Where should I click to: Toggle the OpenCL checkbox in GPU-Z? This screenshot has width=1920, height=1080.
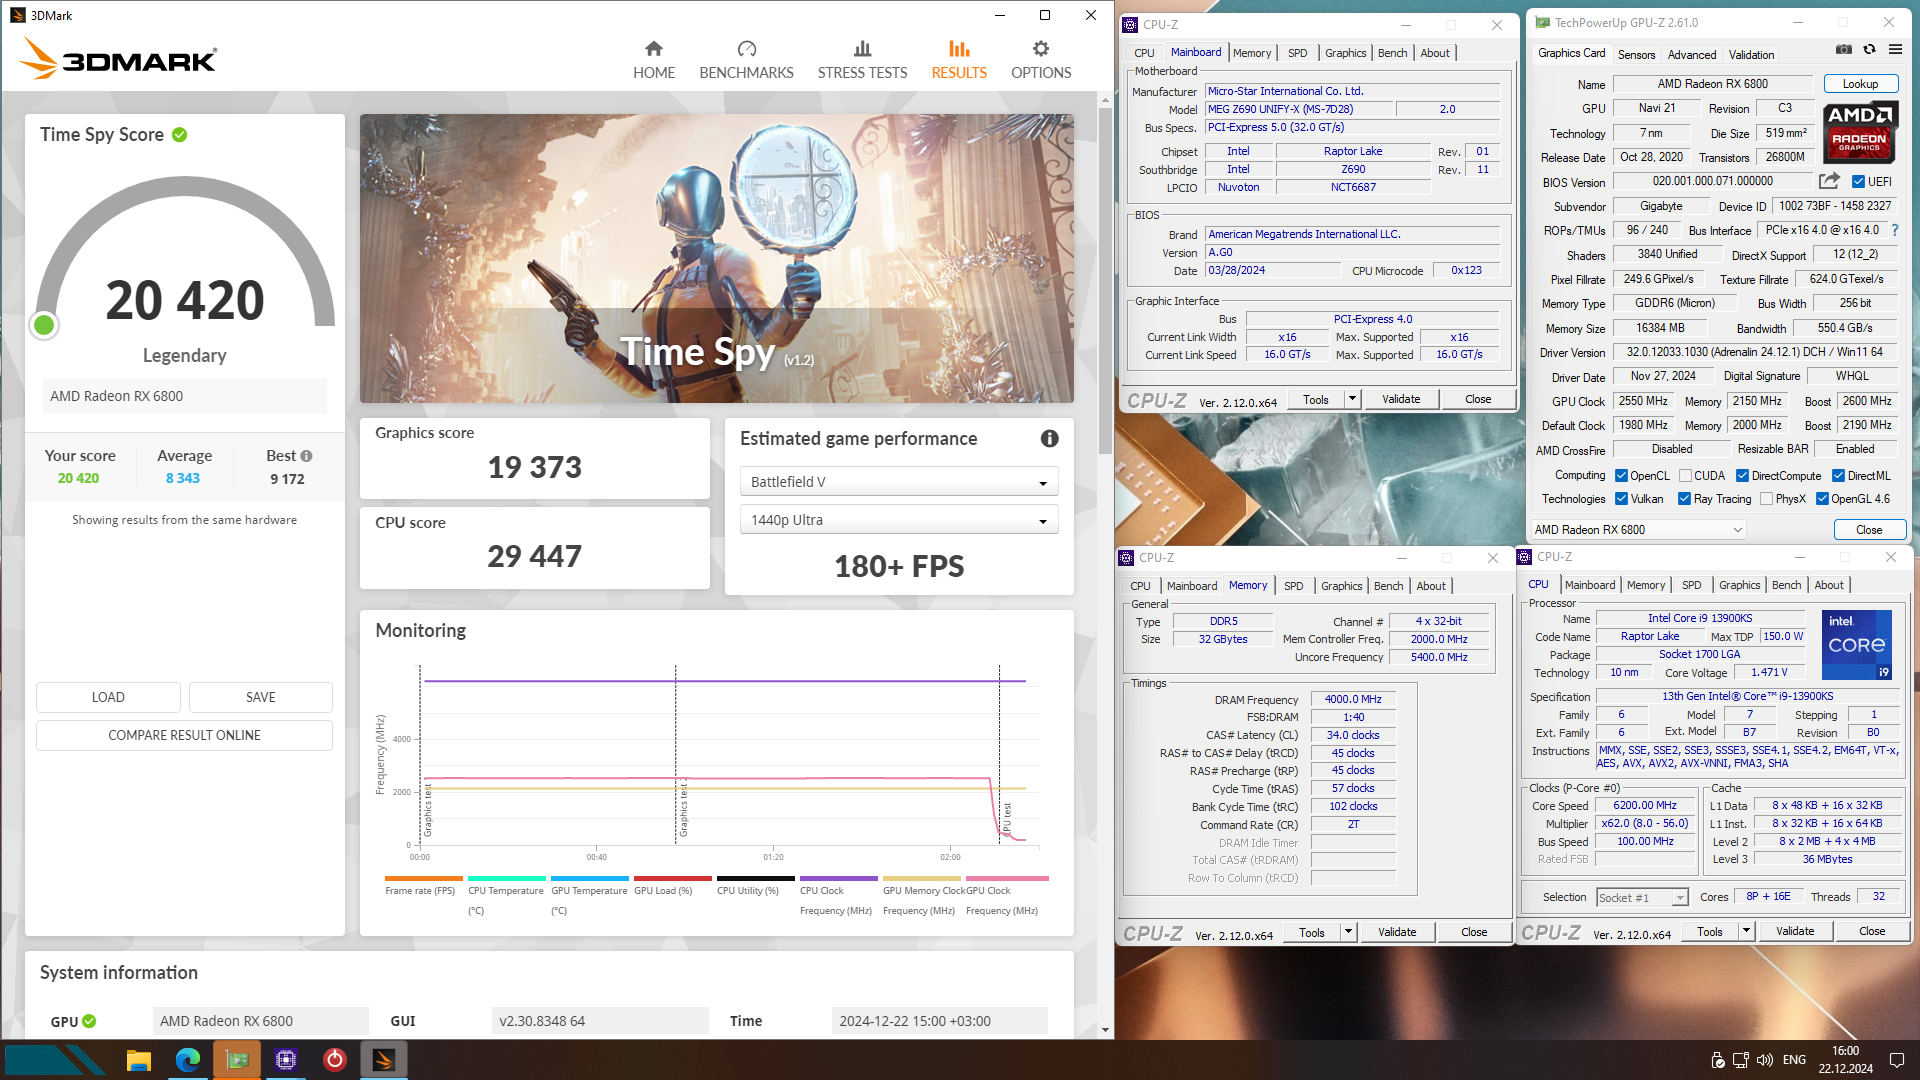1621,476
